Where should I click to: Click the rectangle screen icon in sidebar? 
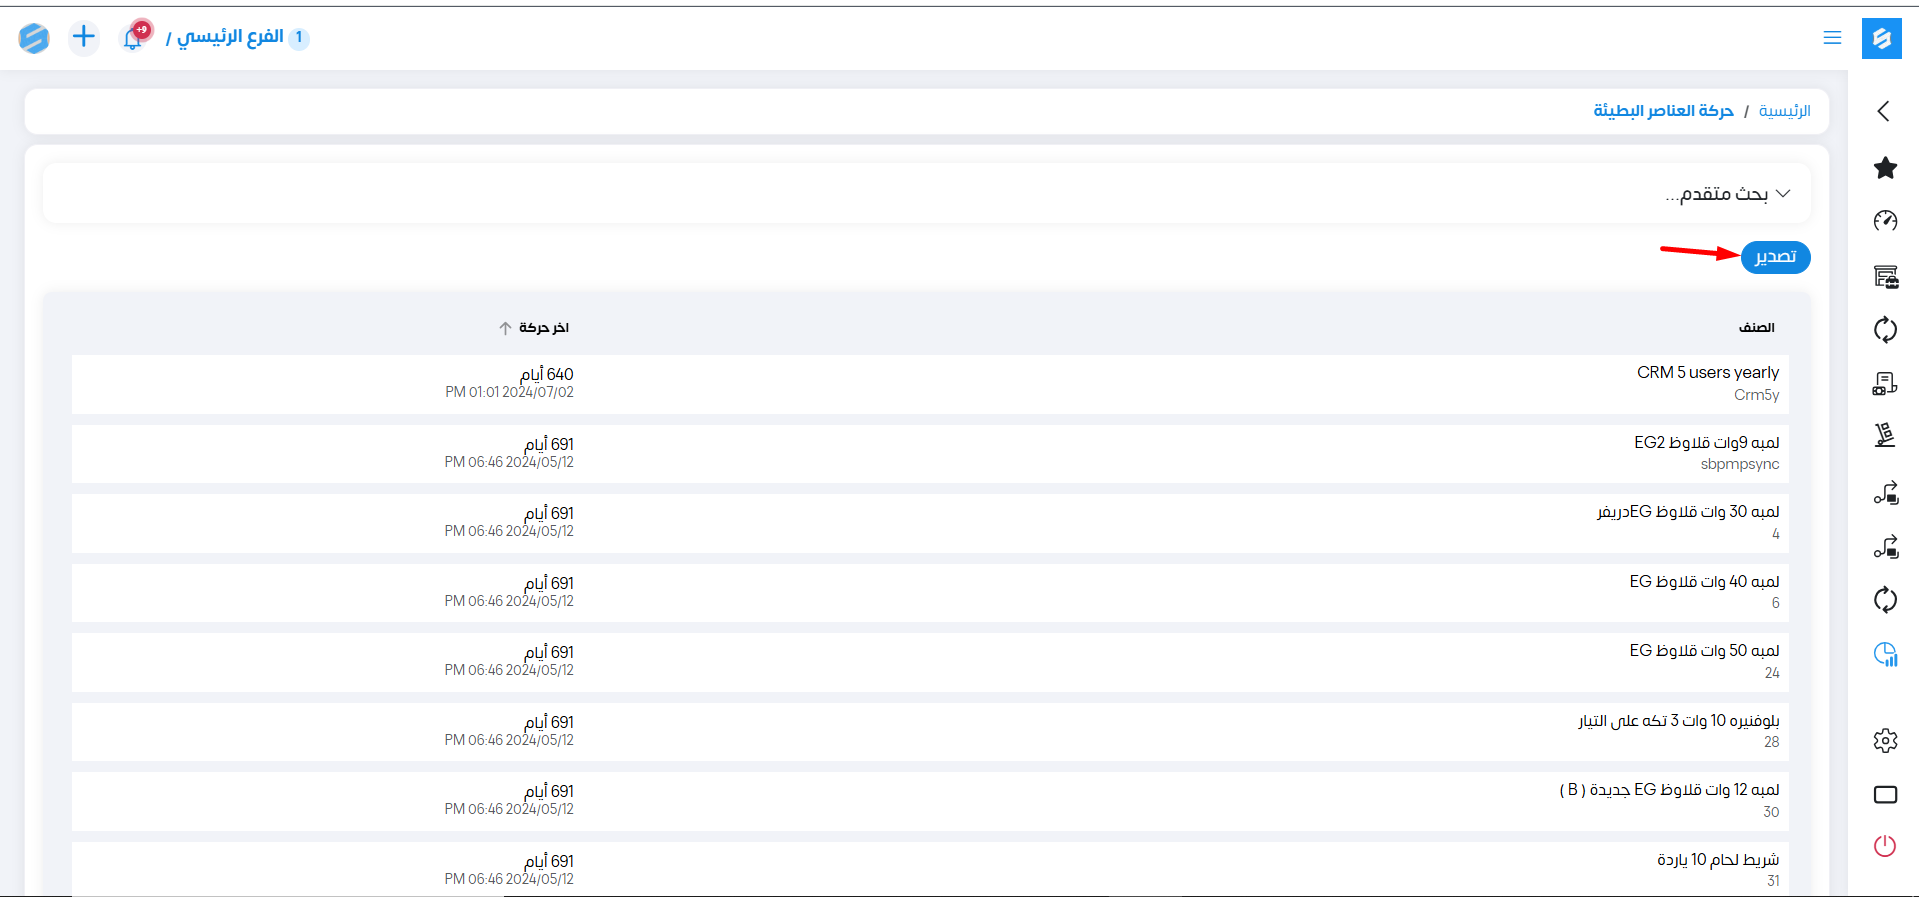[x=1885, y=795]
